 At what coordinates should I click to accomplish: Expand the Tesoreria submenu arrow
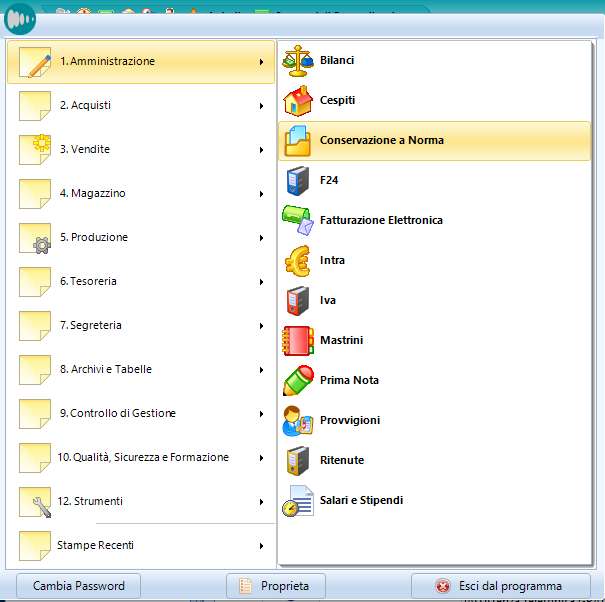click(x=261, y=282)
